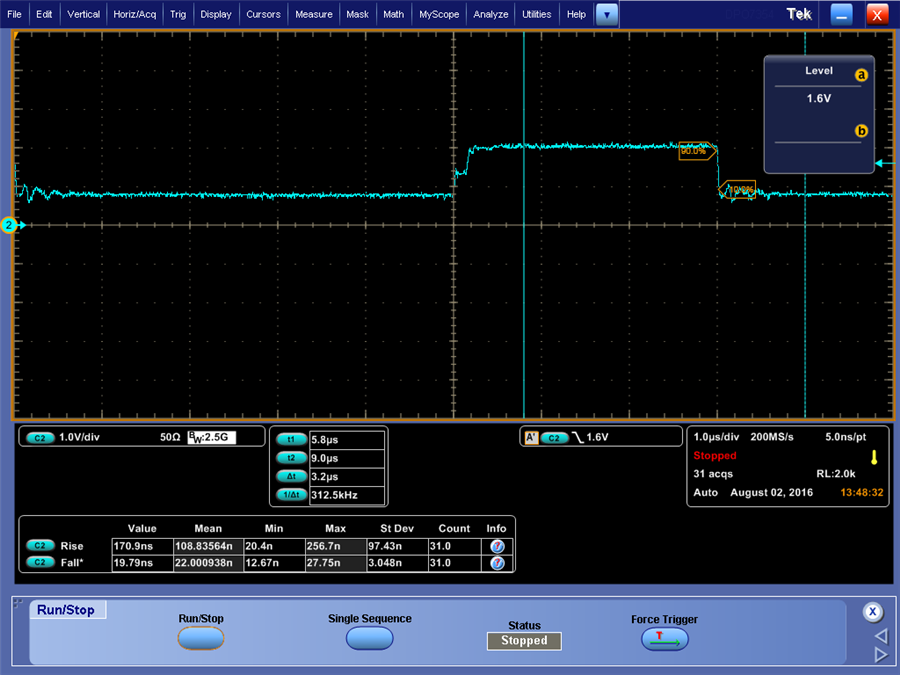Click the Rise St Dev 97.43n cell

pos(397,546)
